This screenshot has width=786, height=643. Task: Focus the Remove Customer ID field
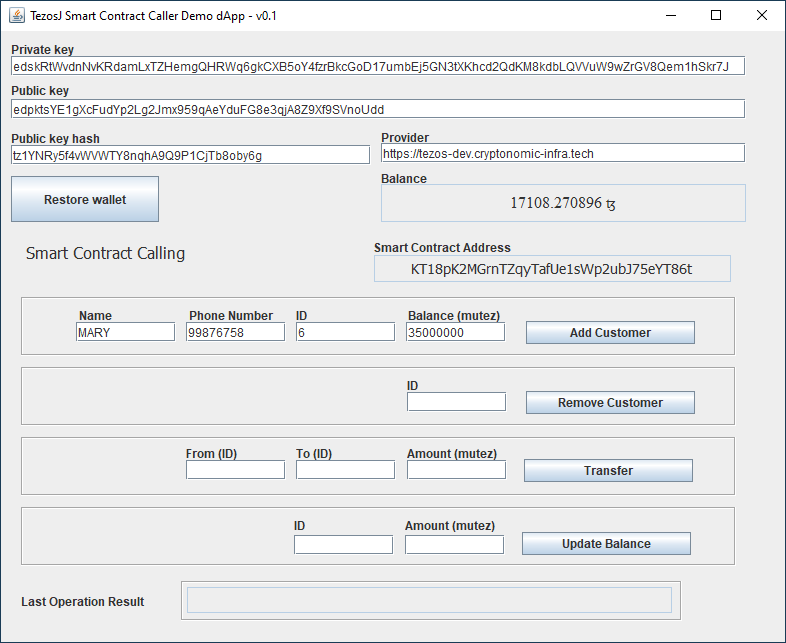pyautogui.click(x=457, y=402)
